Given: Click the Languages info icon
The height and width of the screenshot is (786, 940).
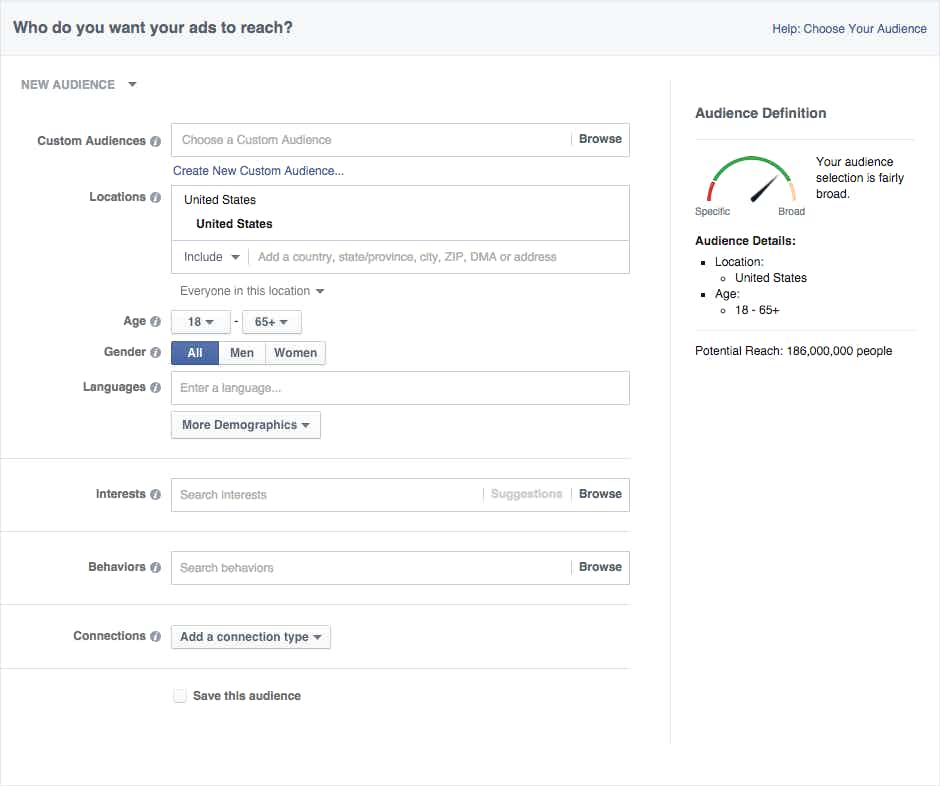Looking at the screenshot, I should pyautogui.click(x=155, y=388).
